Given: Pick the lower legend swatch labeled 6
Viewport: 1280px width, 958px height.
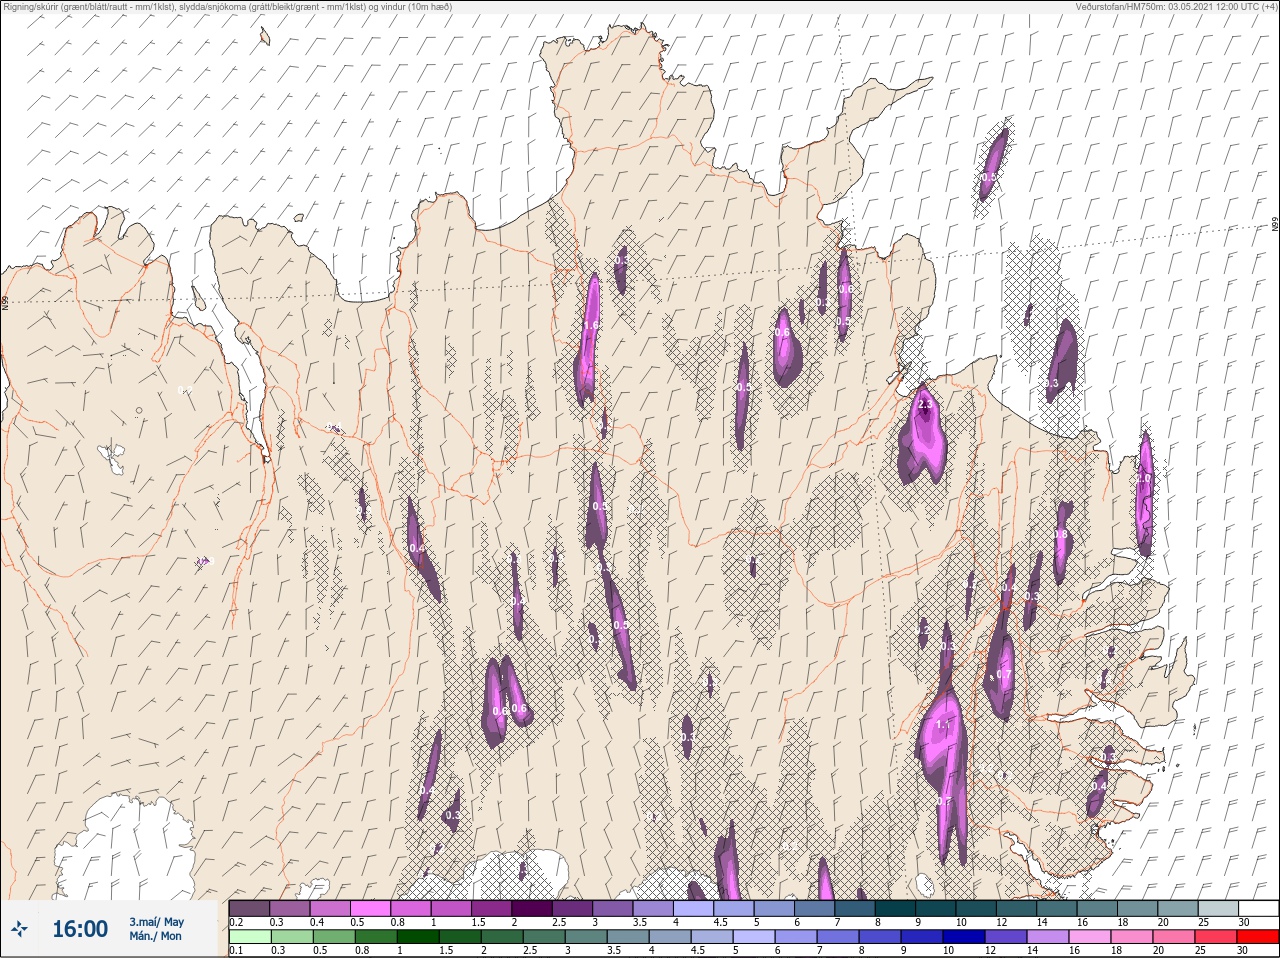Looking at the screenshot, I should coord(796,937).
